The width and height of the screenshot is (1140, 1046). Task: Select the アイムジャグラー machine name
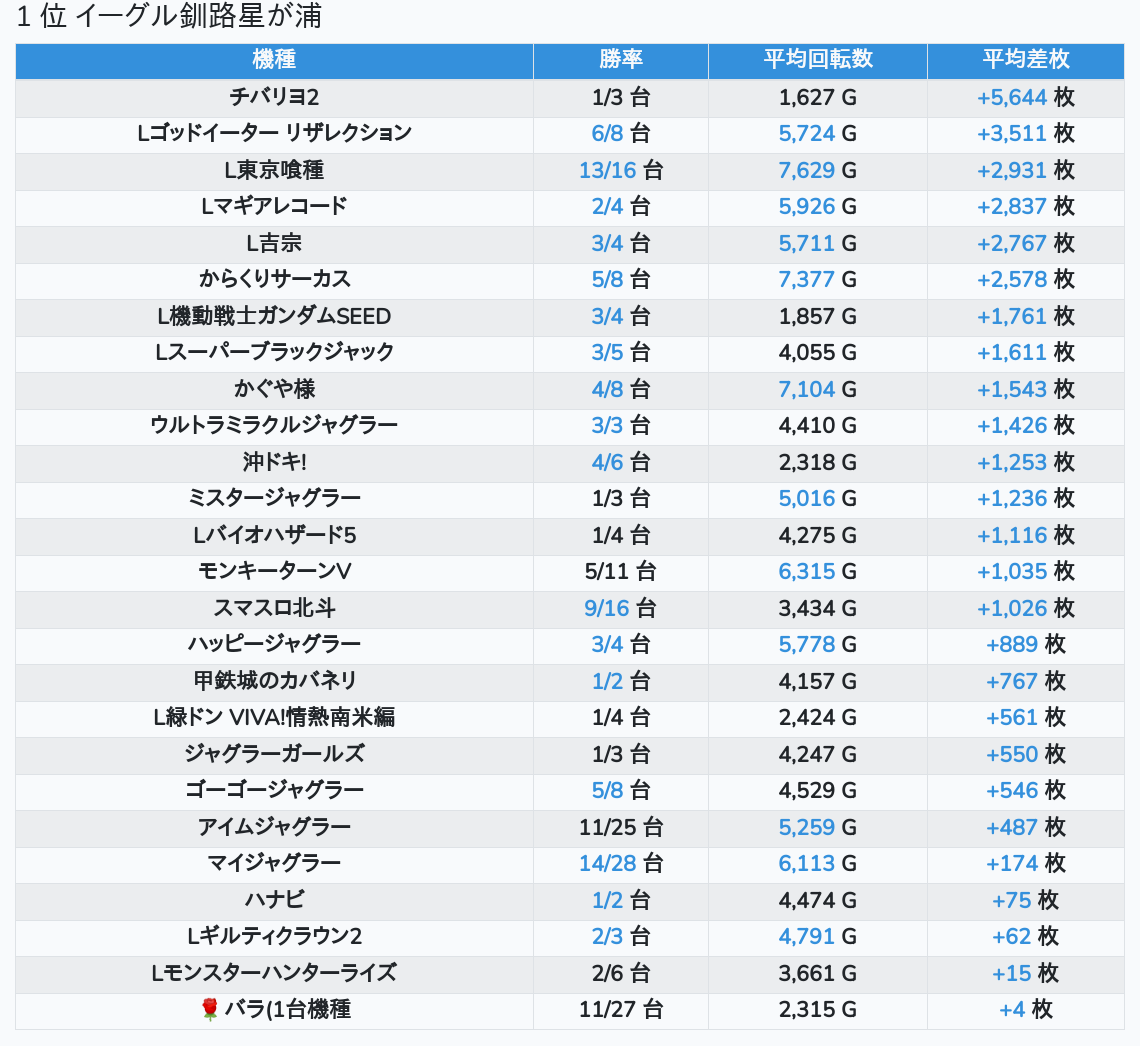point(274,827)
